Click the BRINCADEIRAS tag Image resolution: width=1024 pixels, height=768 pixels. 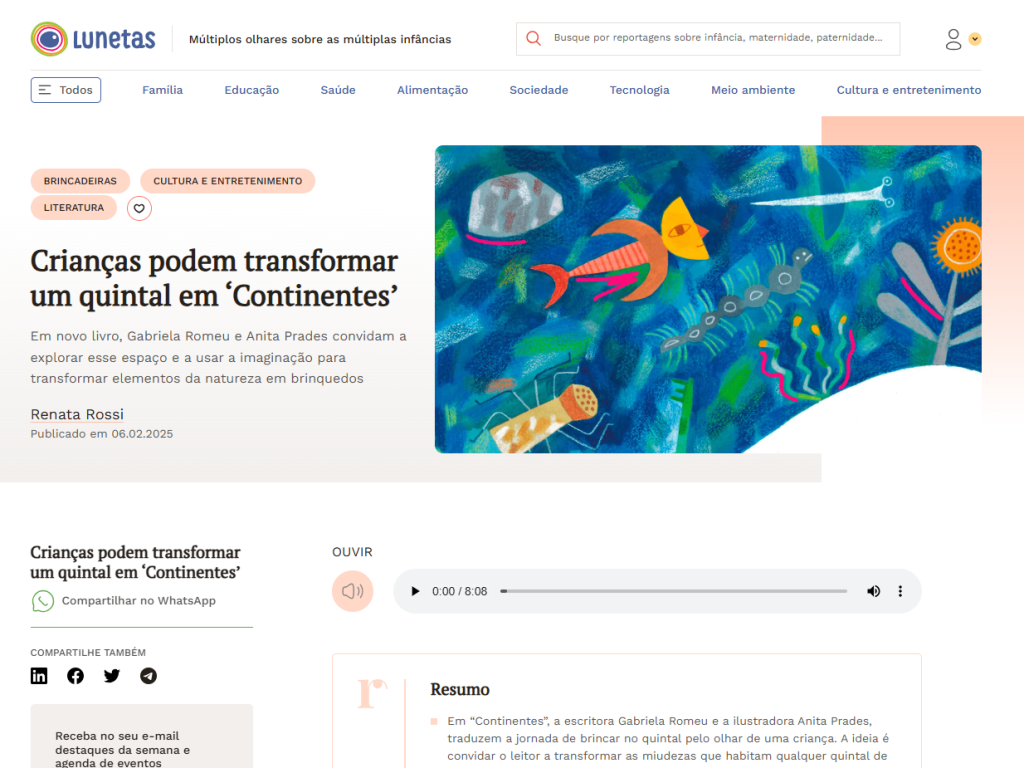click(x=80, y=181)
